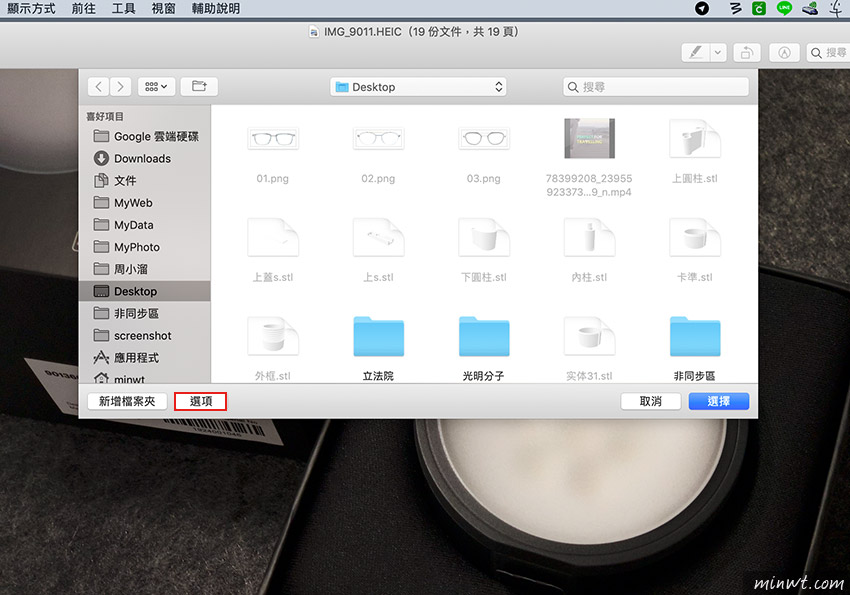Click the 卡準.stl file icon
The width and height of the screenshot is (850, 595).
tap(695, 237)
